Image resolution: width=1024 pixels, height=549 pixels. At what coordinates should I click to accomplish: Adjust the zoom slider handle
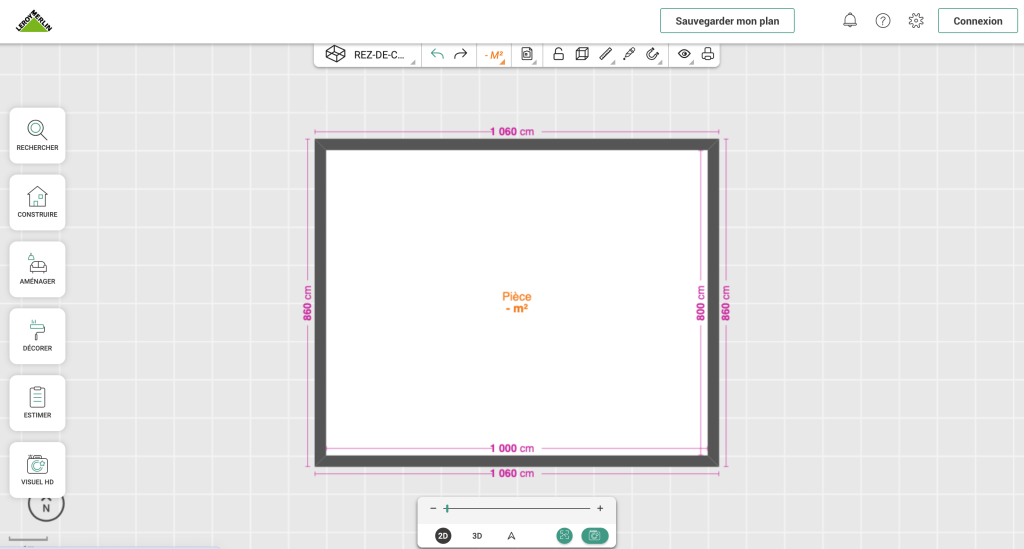447,509
